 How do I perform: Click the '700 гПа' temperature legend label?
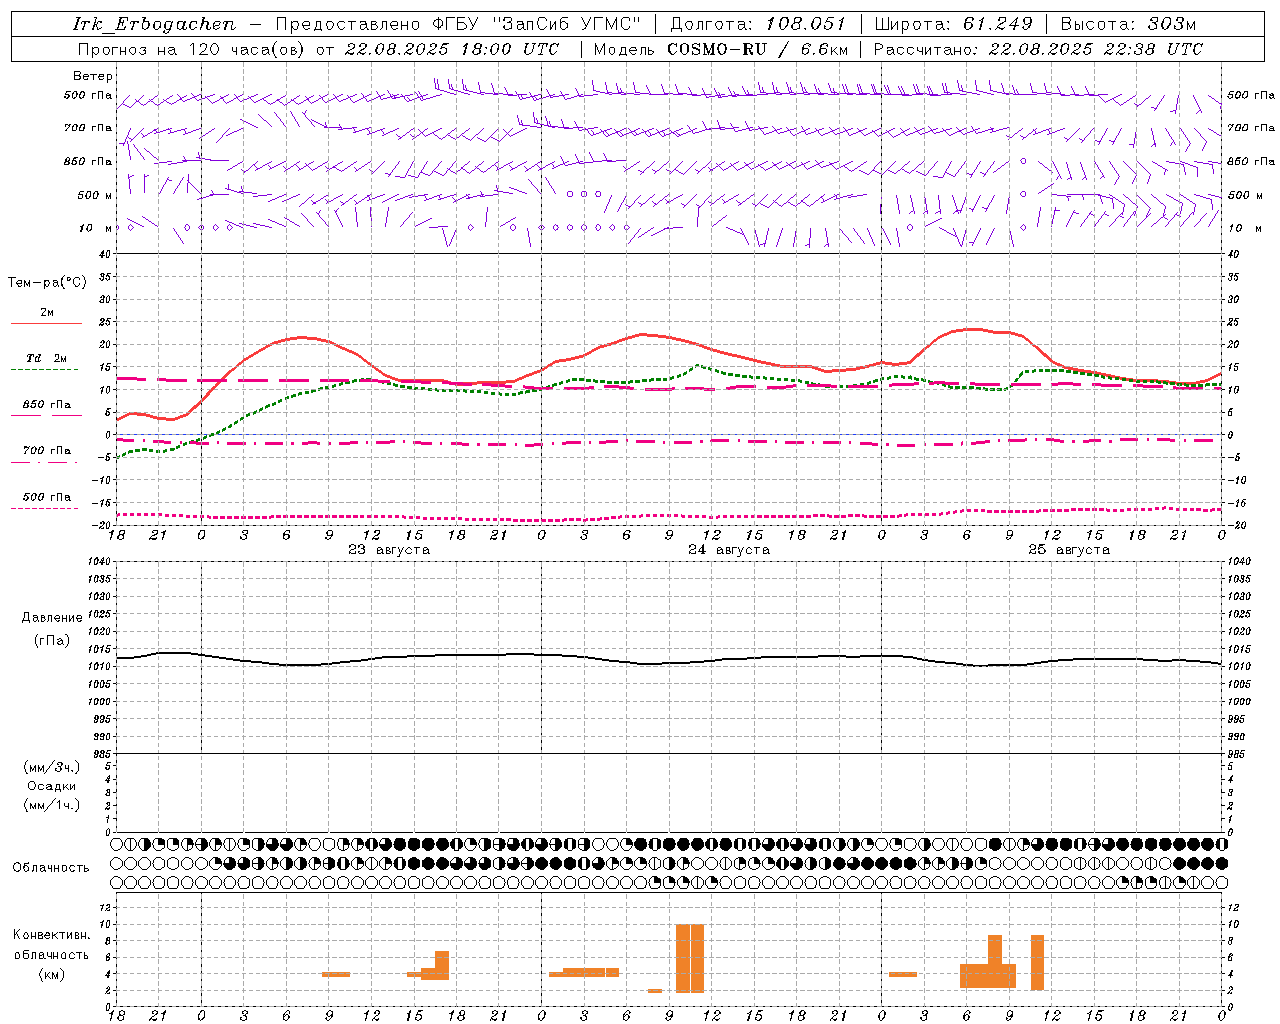(x=47, y=451)
